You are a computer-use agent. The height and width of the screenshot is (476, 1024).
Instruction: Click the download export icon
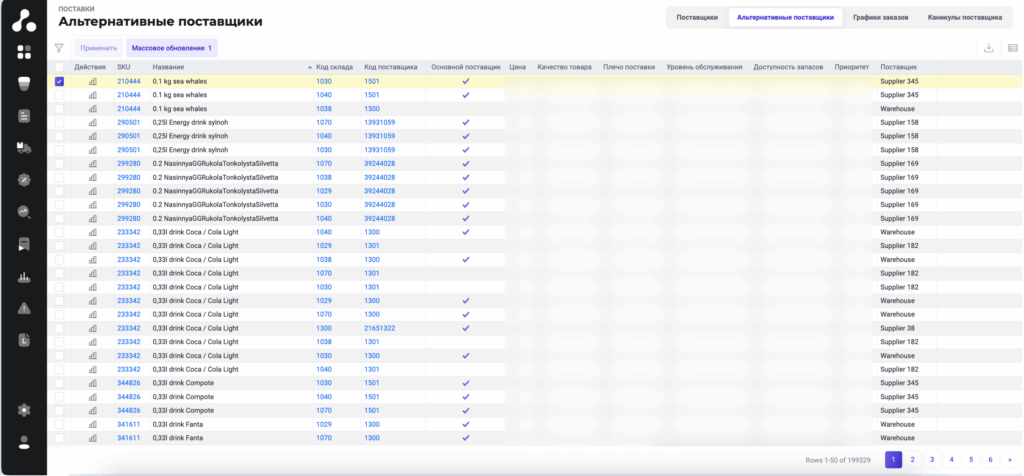(x=988, y=47)
